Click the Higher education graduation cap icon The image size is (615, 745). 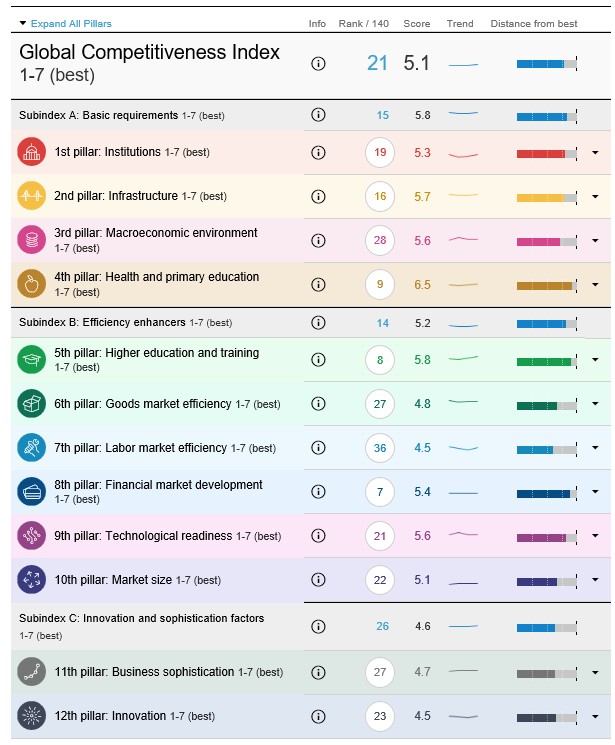click(x=31, y=359)
